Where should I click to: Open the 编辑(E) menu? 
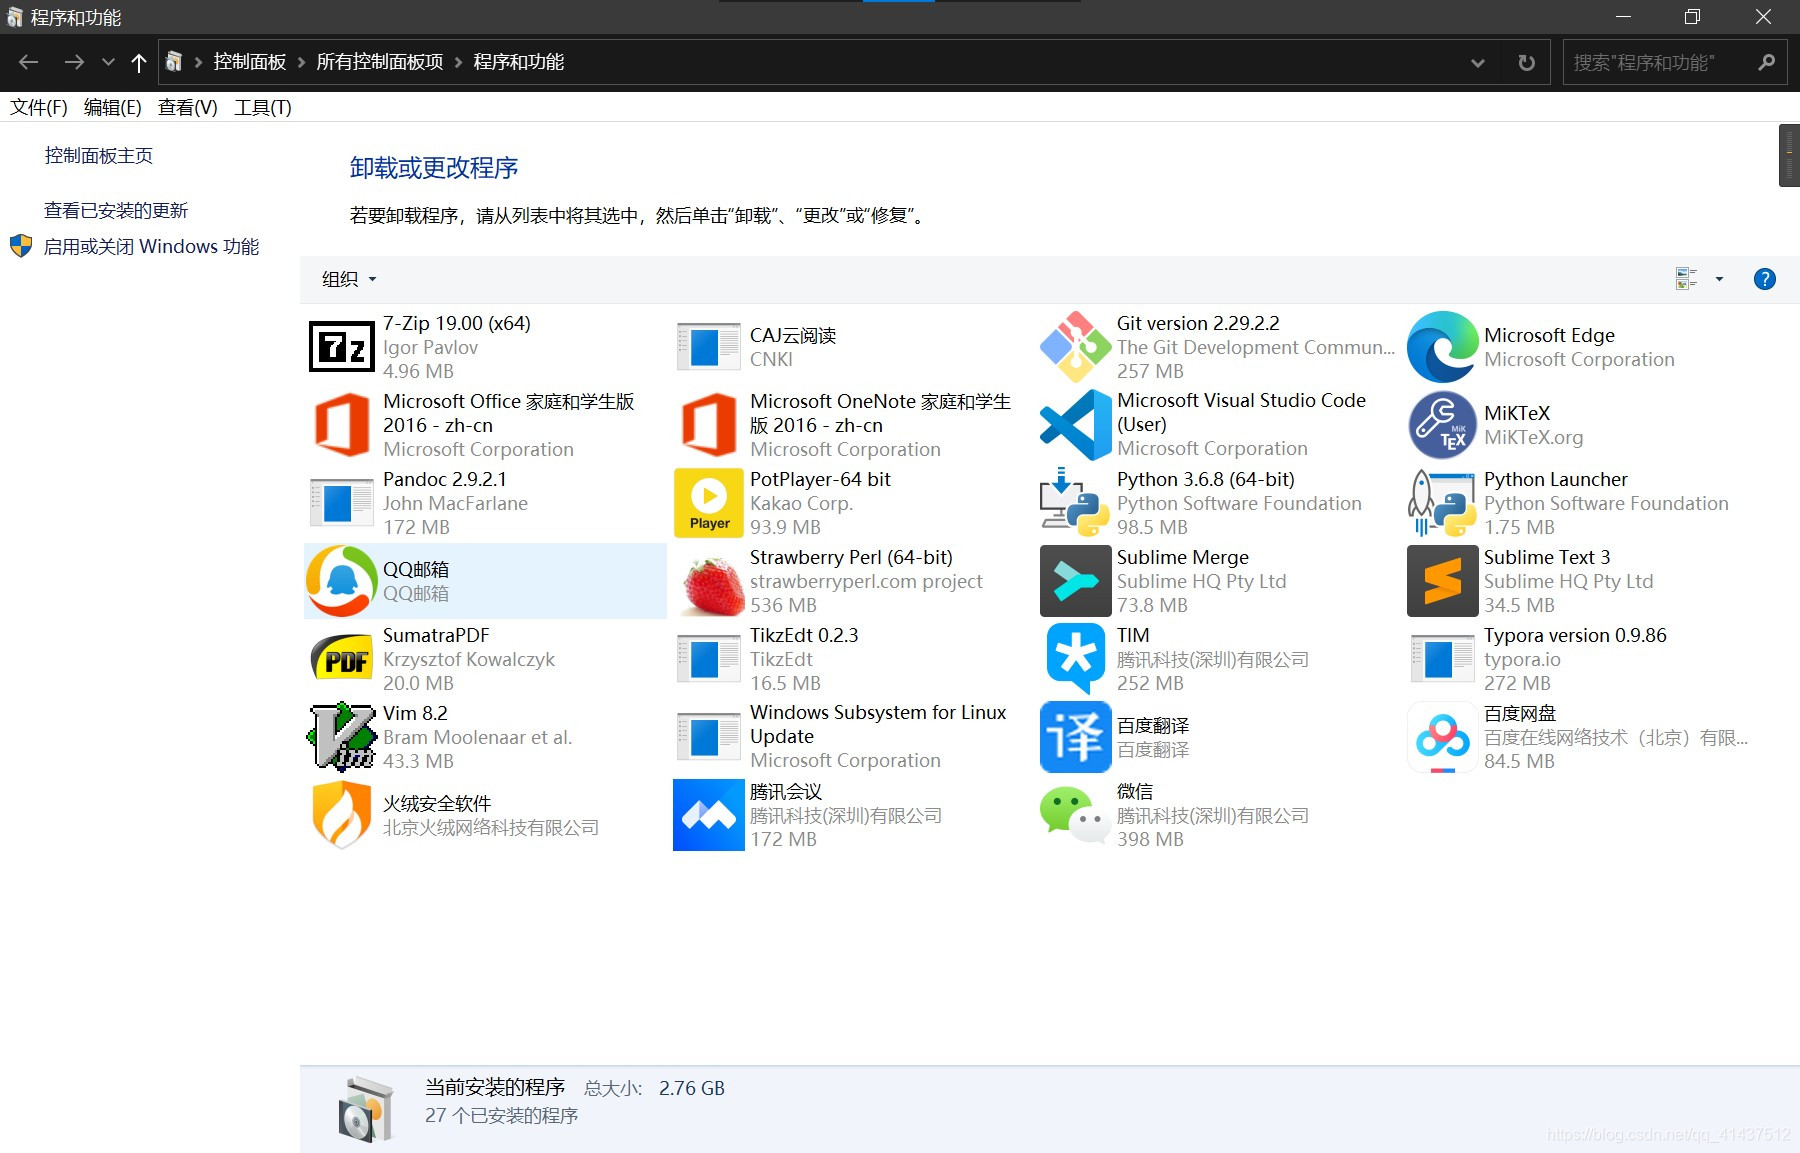click(x=112, y=107)
